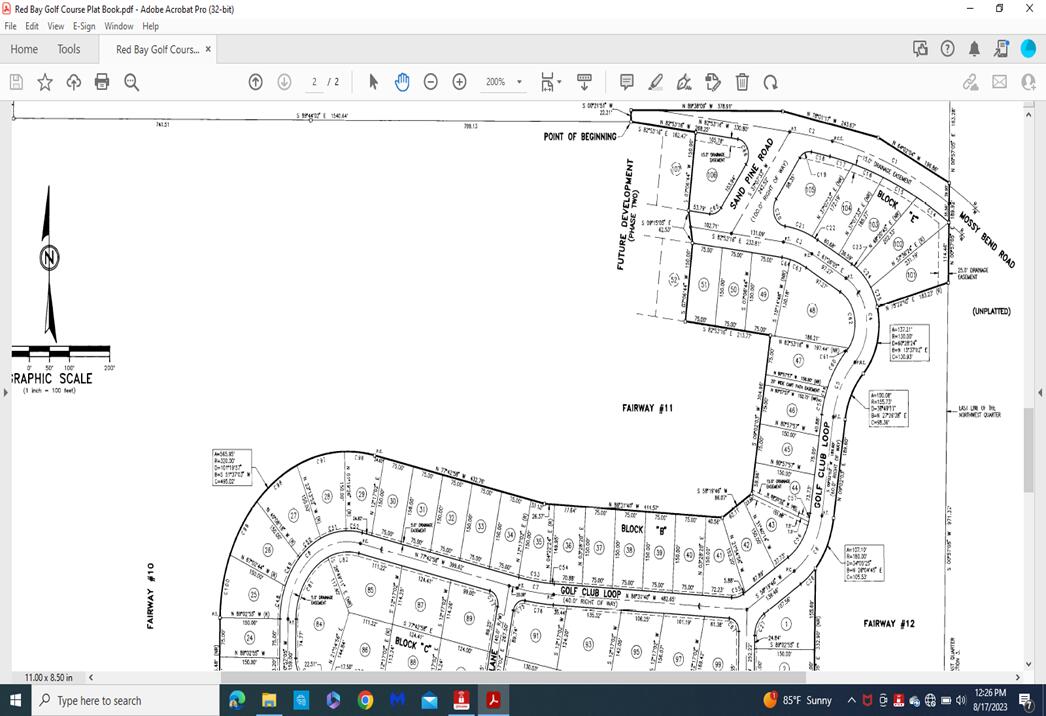Go to the next page with the down arrow

pos(284,82)
